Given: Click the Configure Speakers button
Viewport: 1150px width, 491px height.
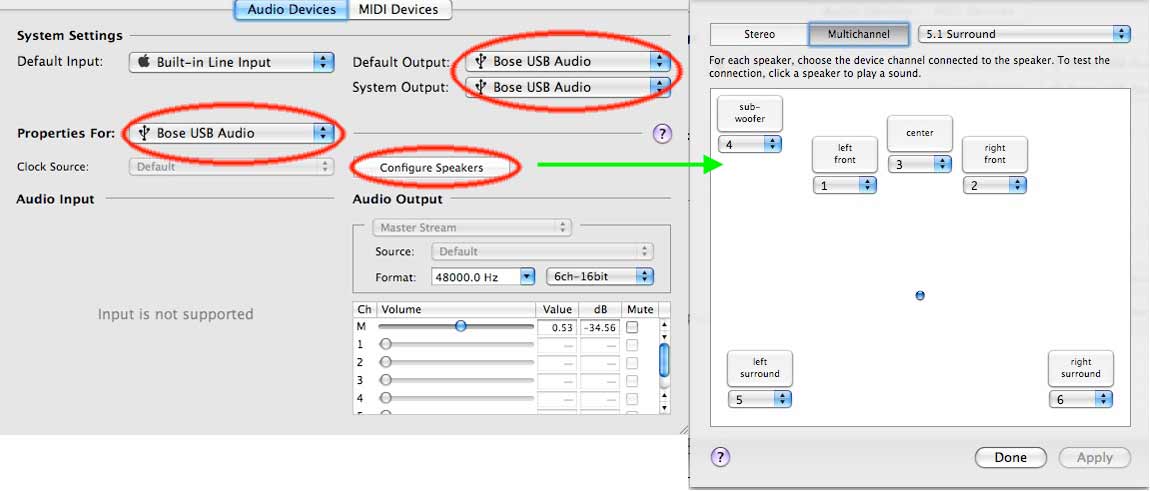Looking at the screenshot, I should coord(431,168).
